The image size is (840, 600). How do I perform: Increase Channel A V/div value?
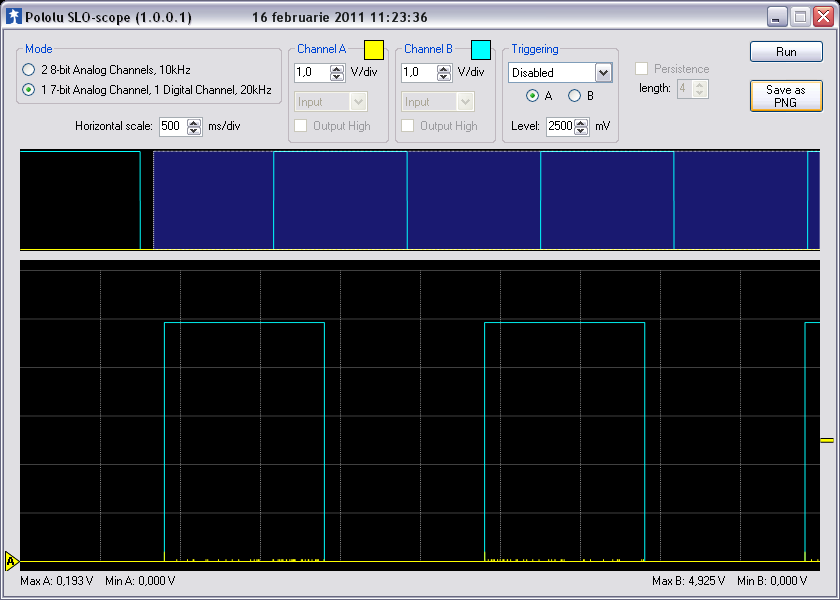click(337, 68)
